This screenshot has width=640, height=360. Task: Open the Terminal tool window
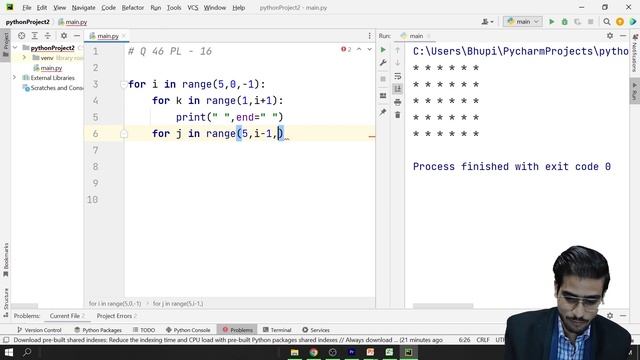277,330
